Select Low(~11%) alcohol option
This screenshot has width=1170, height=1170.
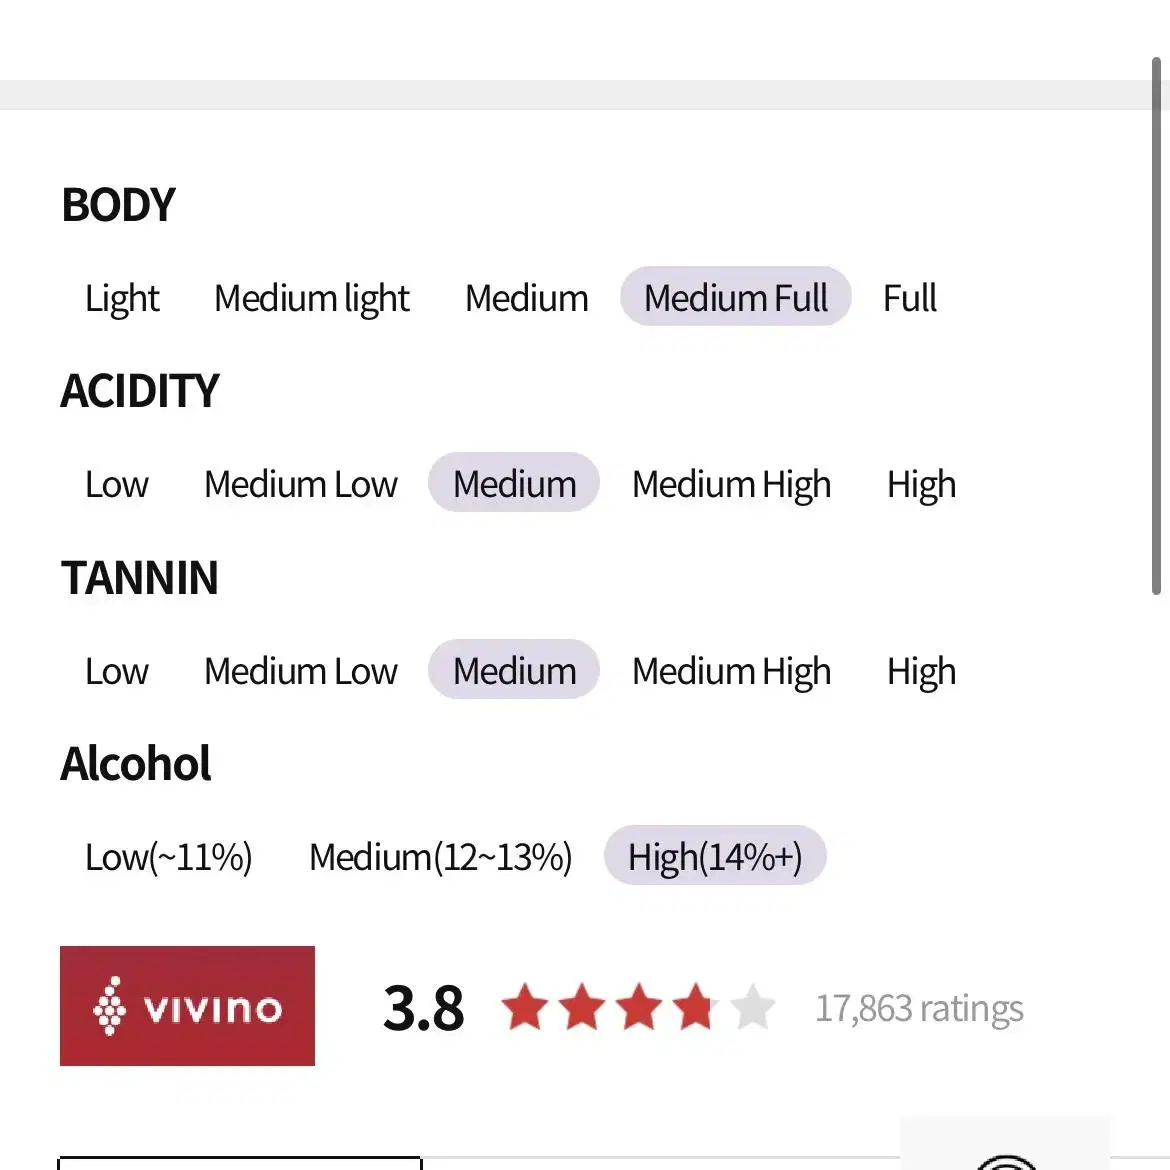pyautogui.click(x=169, y=857)
